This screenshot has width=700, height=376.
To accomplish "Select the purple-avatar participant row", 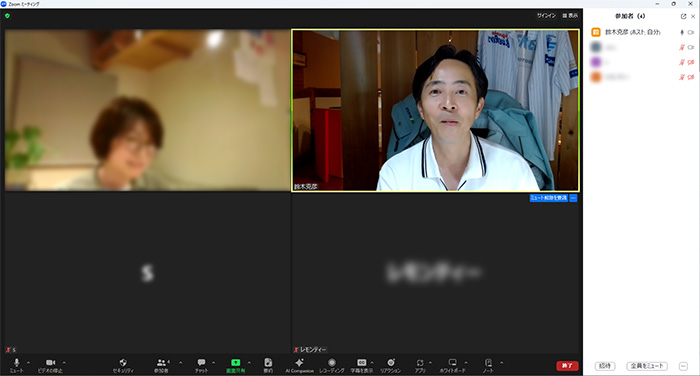I will click(x=642, y=62).
